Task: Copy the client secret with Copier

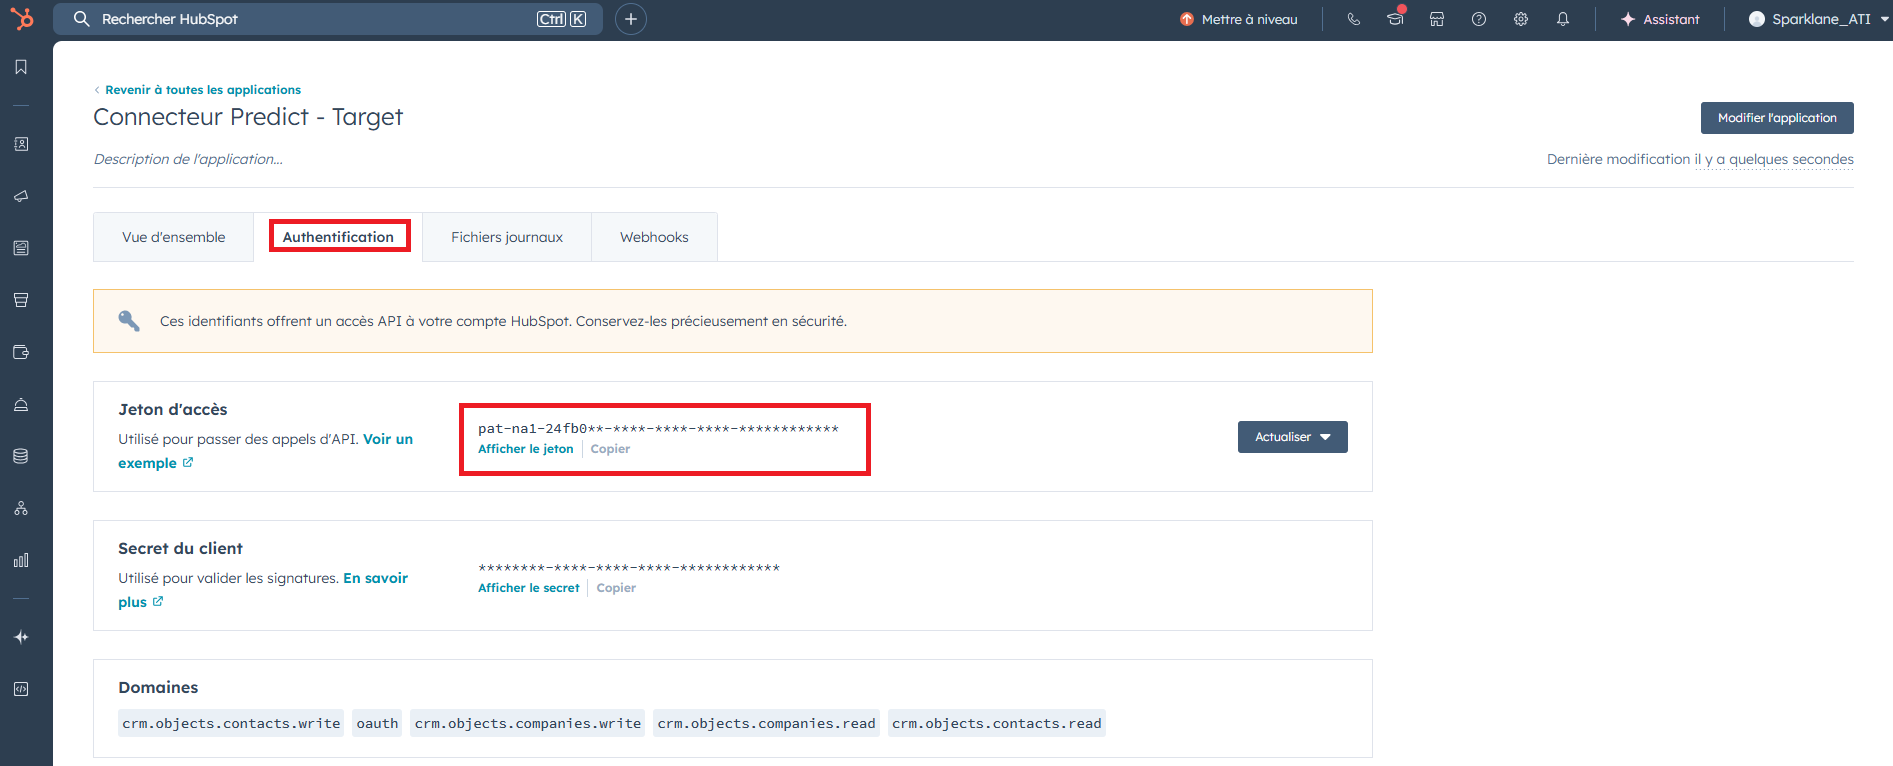Action: pyautogui.click(x=616, y=588)
